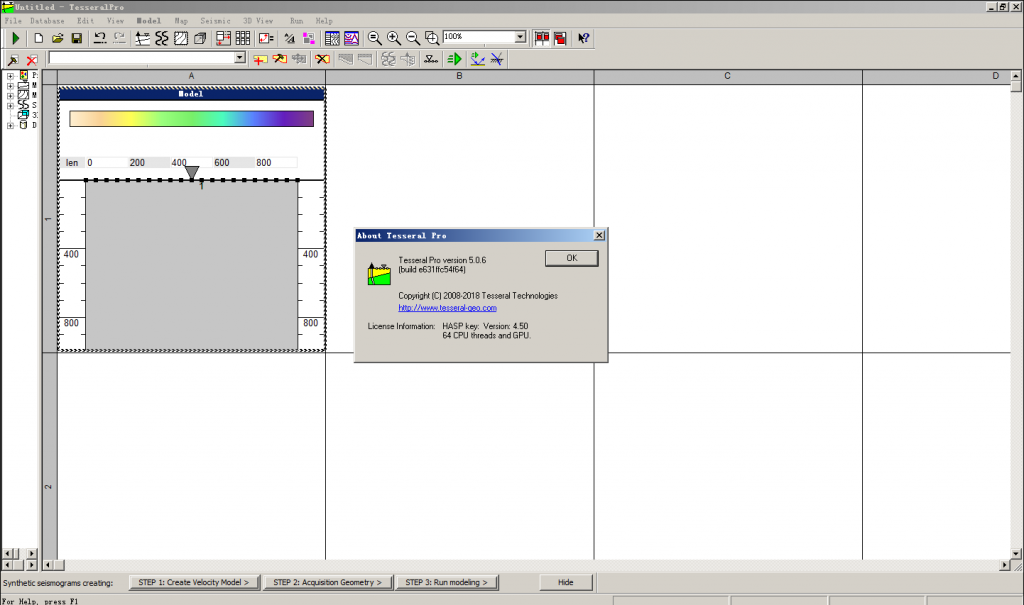Click the grayed Redo arrow icon
Image resolution: width=1024 pixels, height=605 pixels.
click(119, 39)
